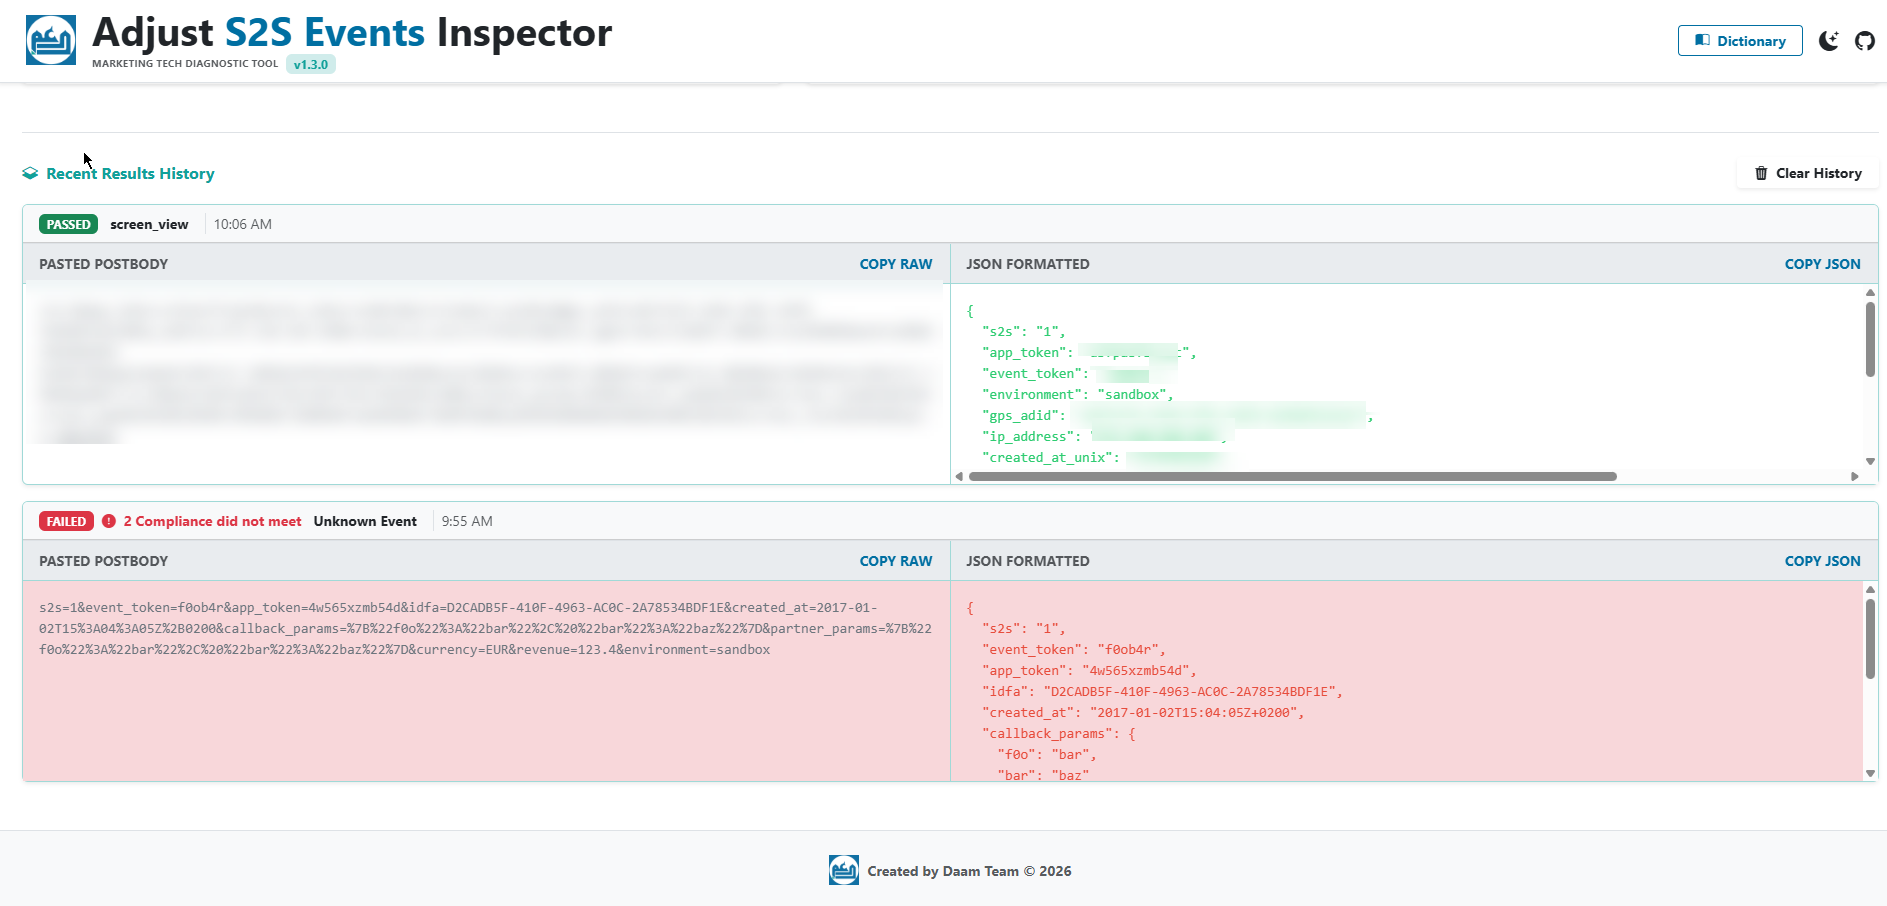This screenshot has height=906, width=1887.
Task: Open the GitHub repository icon
Action: [x=1865, y=41]
